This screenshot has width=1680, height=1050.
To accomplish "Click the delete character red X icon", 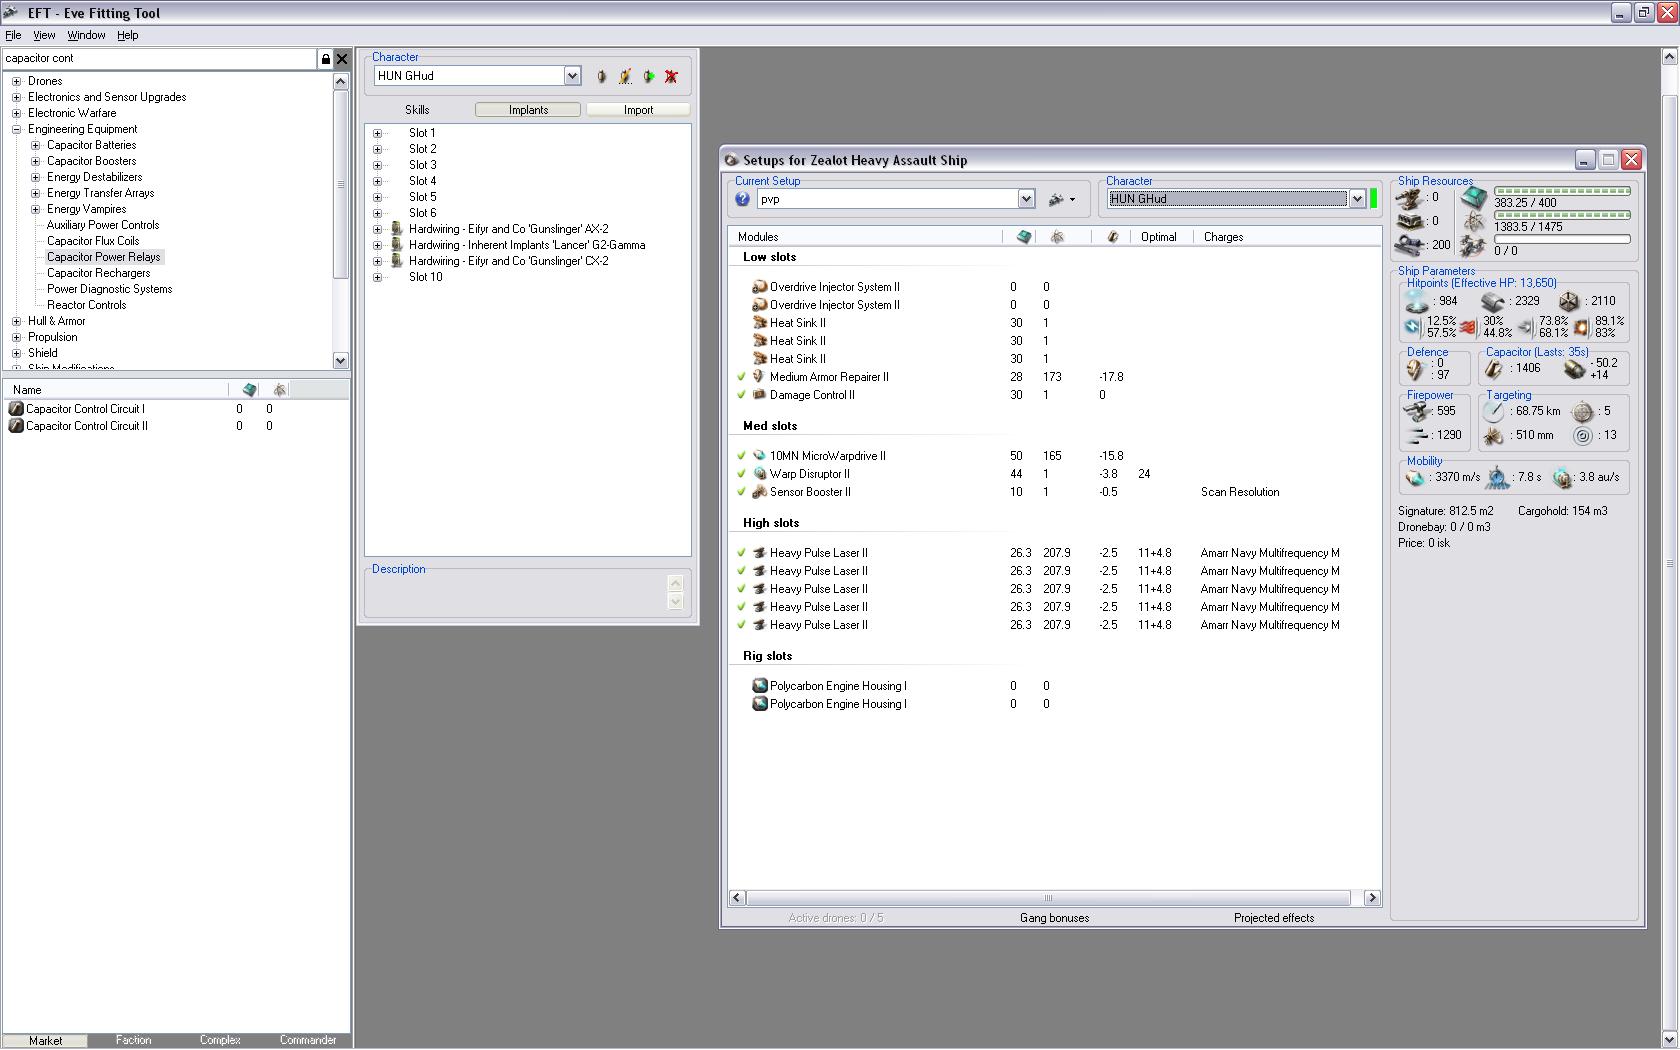I will point(671,76).
